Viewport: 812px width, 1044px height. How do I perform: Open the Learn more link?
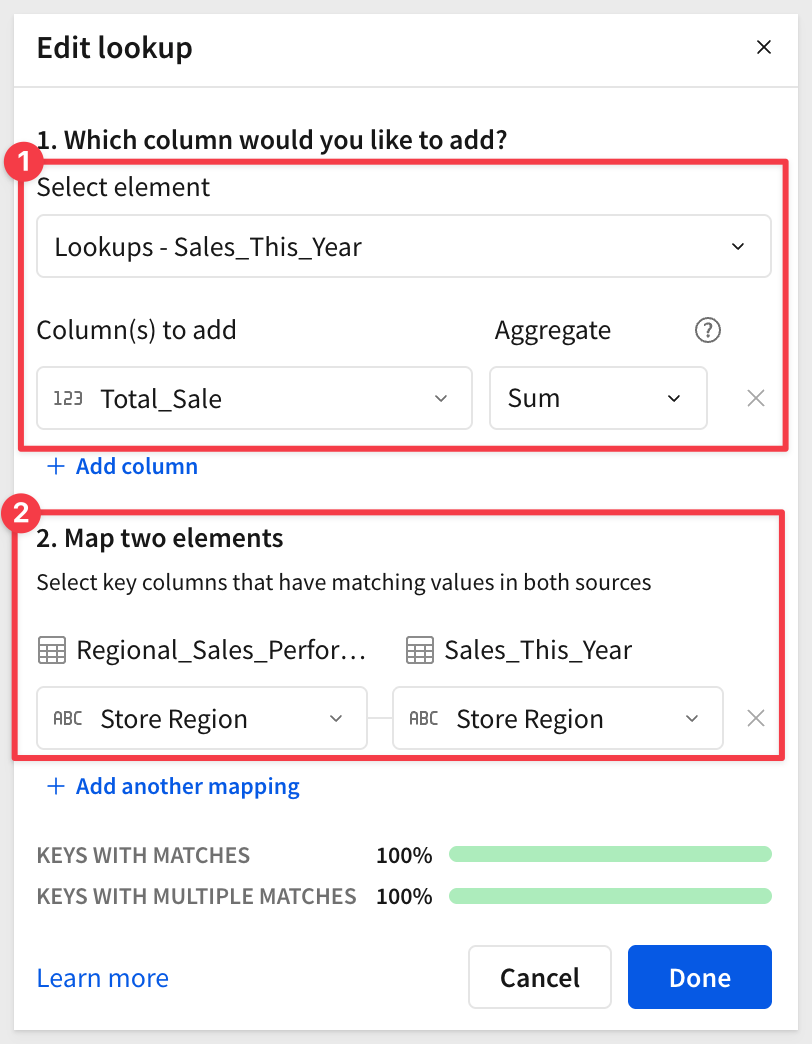point(102,977)
